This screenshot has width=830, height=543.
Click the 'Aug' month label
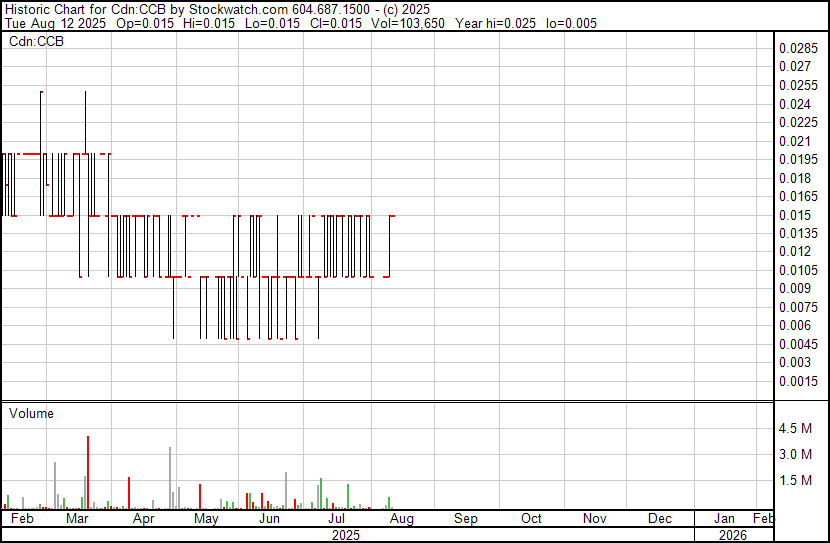402,518
